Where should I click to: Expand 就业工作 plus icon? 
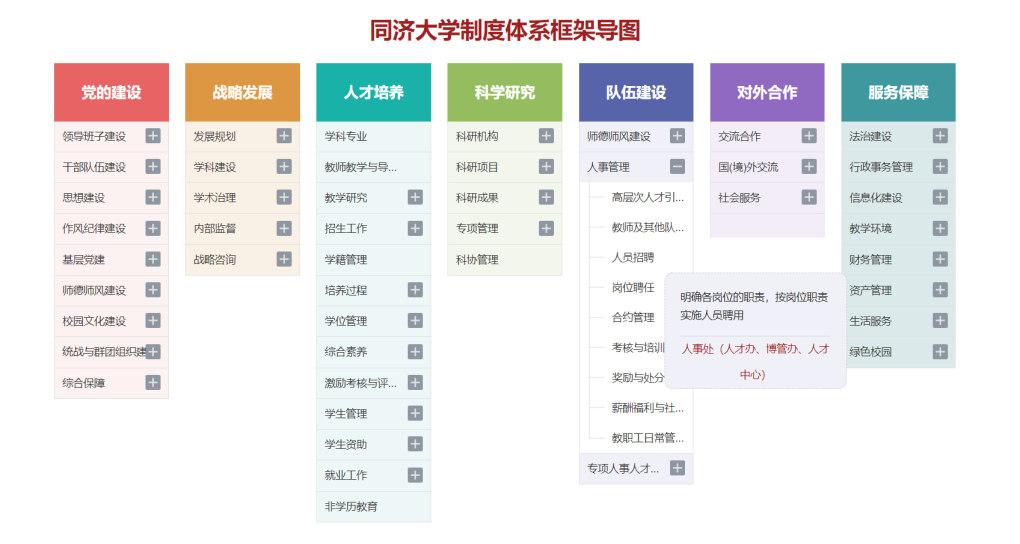click(415, 475)
